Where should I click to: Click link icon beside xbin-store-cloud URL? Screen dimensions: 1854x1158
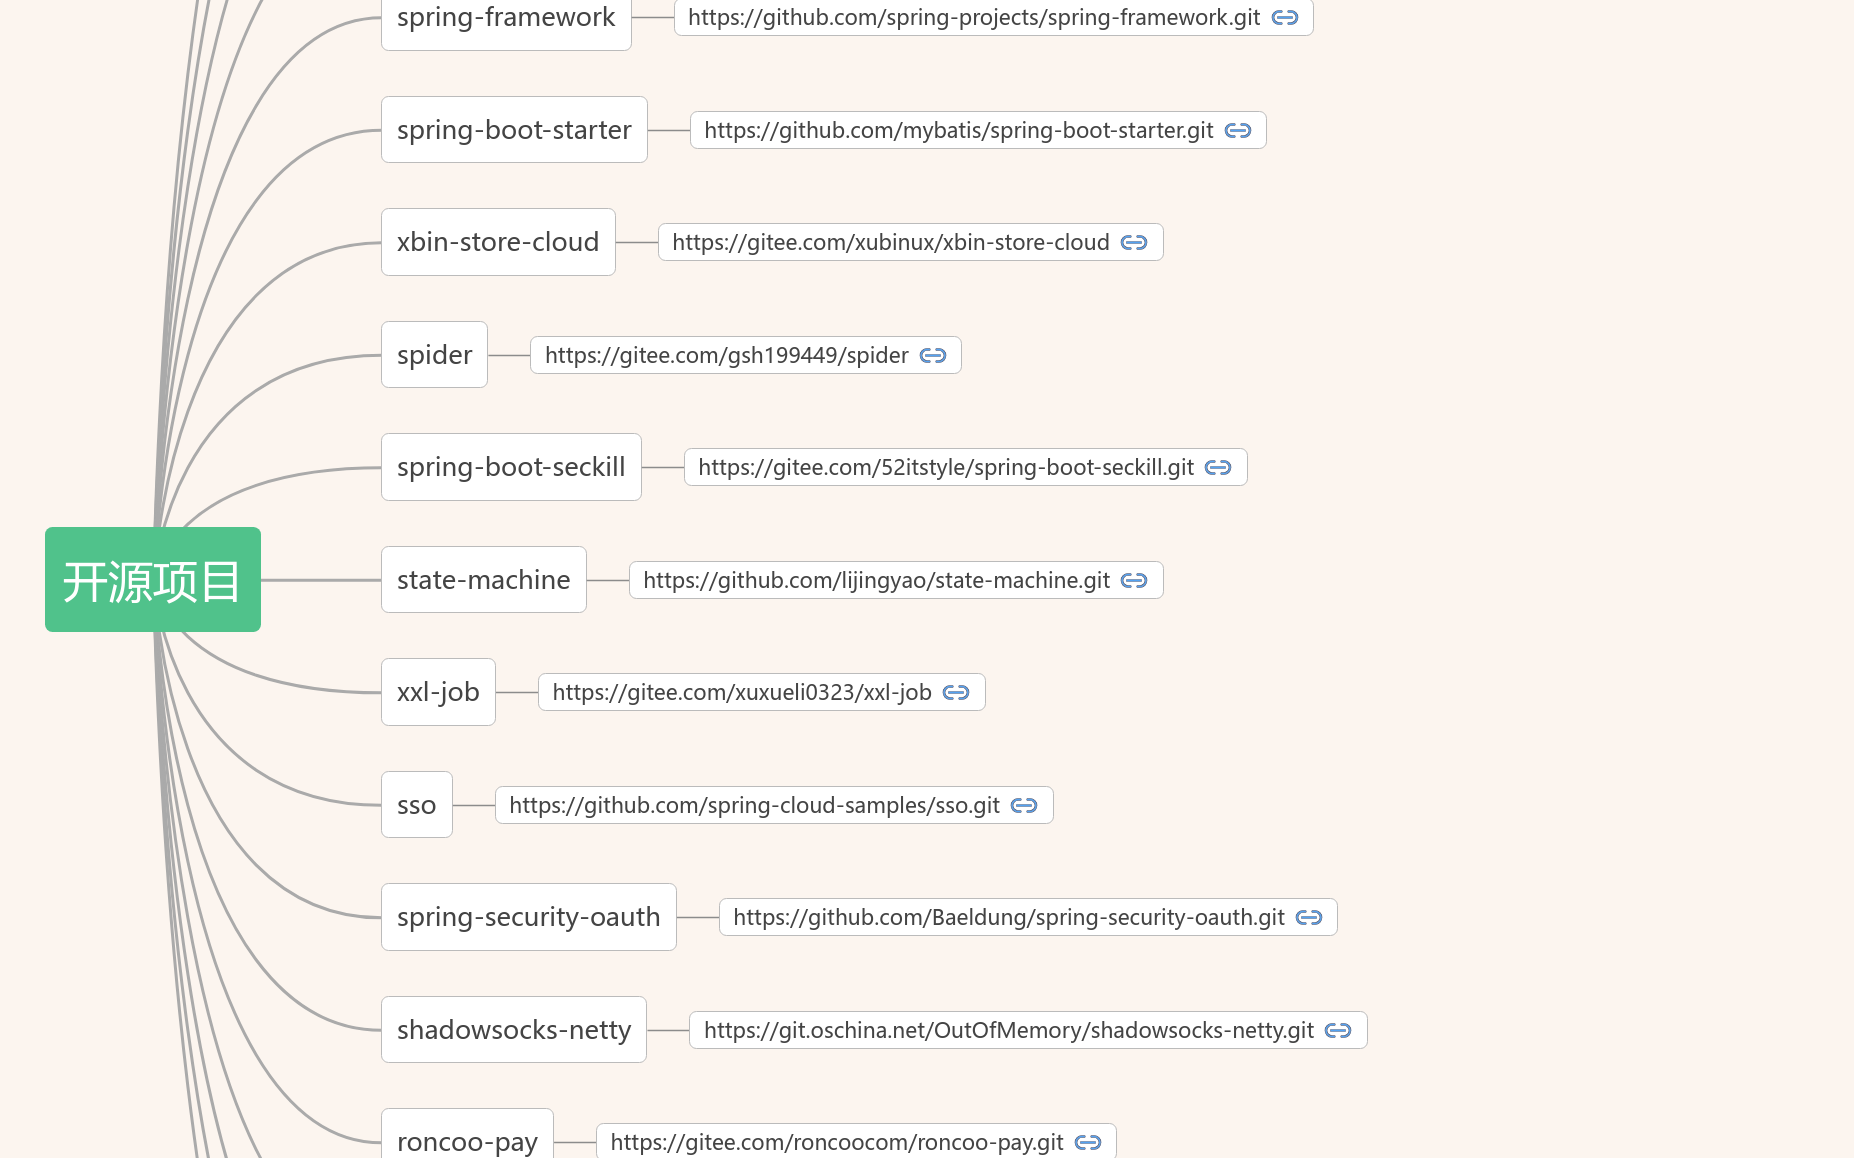[1134, 243]
